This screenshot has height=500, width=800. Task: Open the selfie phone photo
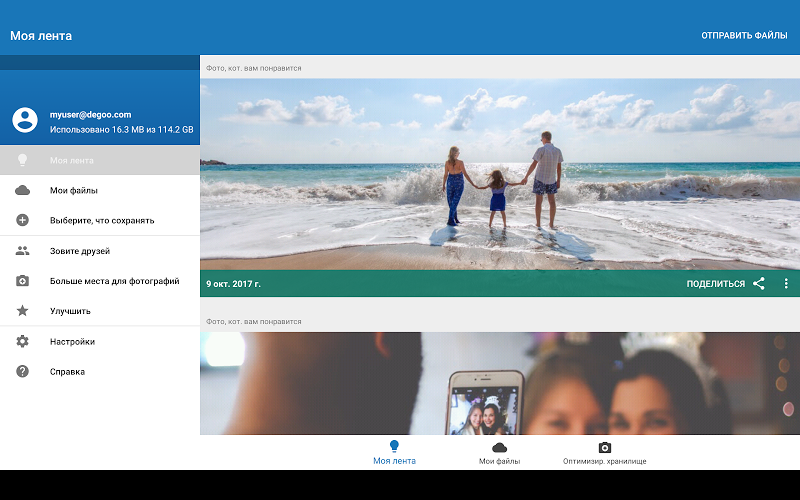tap(500, 383)
